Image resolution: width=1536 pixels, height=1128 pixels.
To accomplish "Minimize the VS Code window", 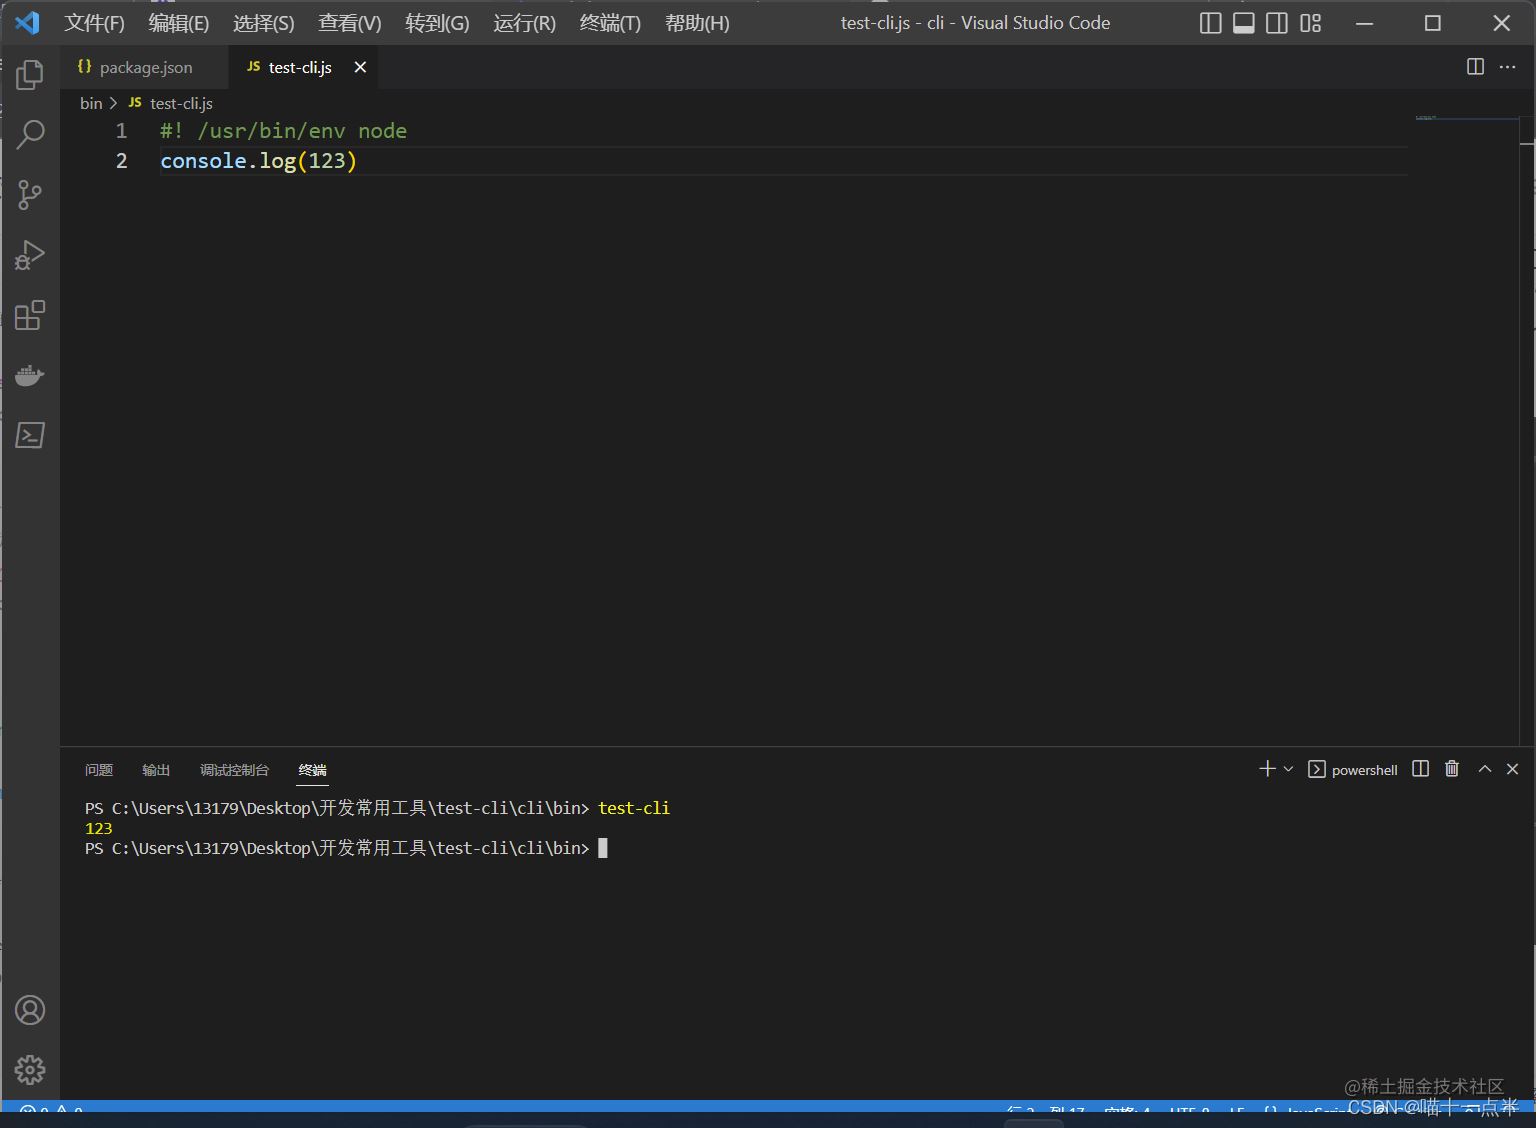I will pos(1365,23).
